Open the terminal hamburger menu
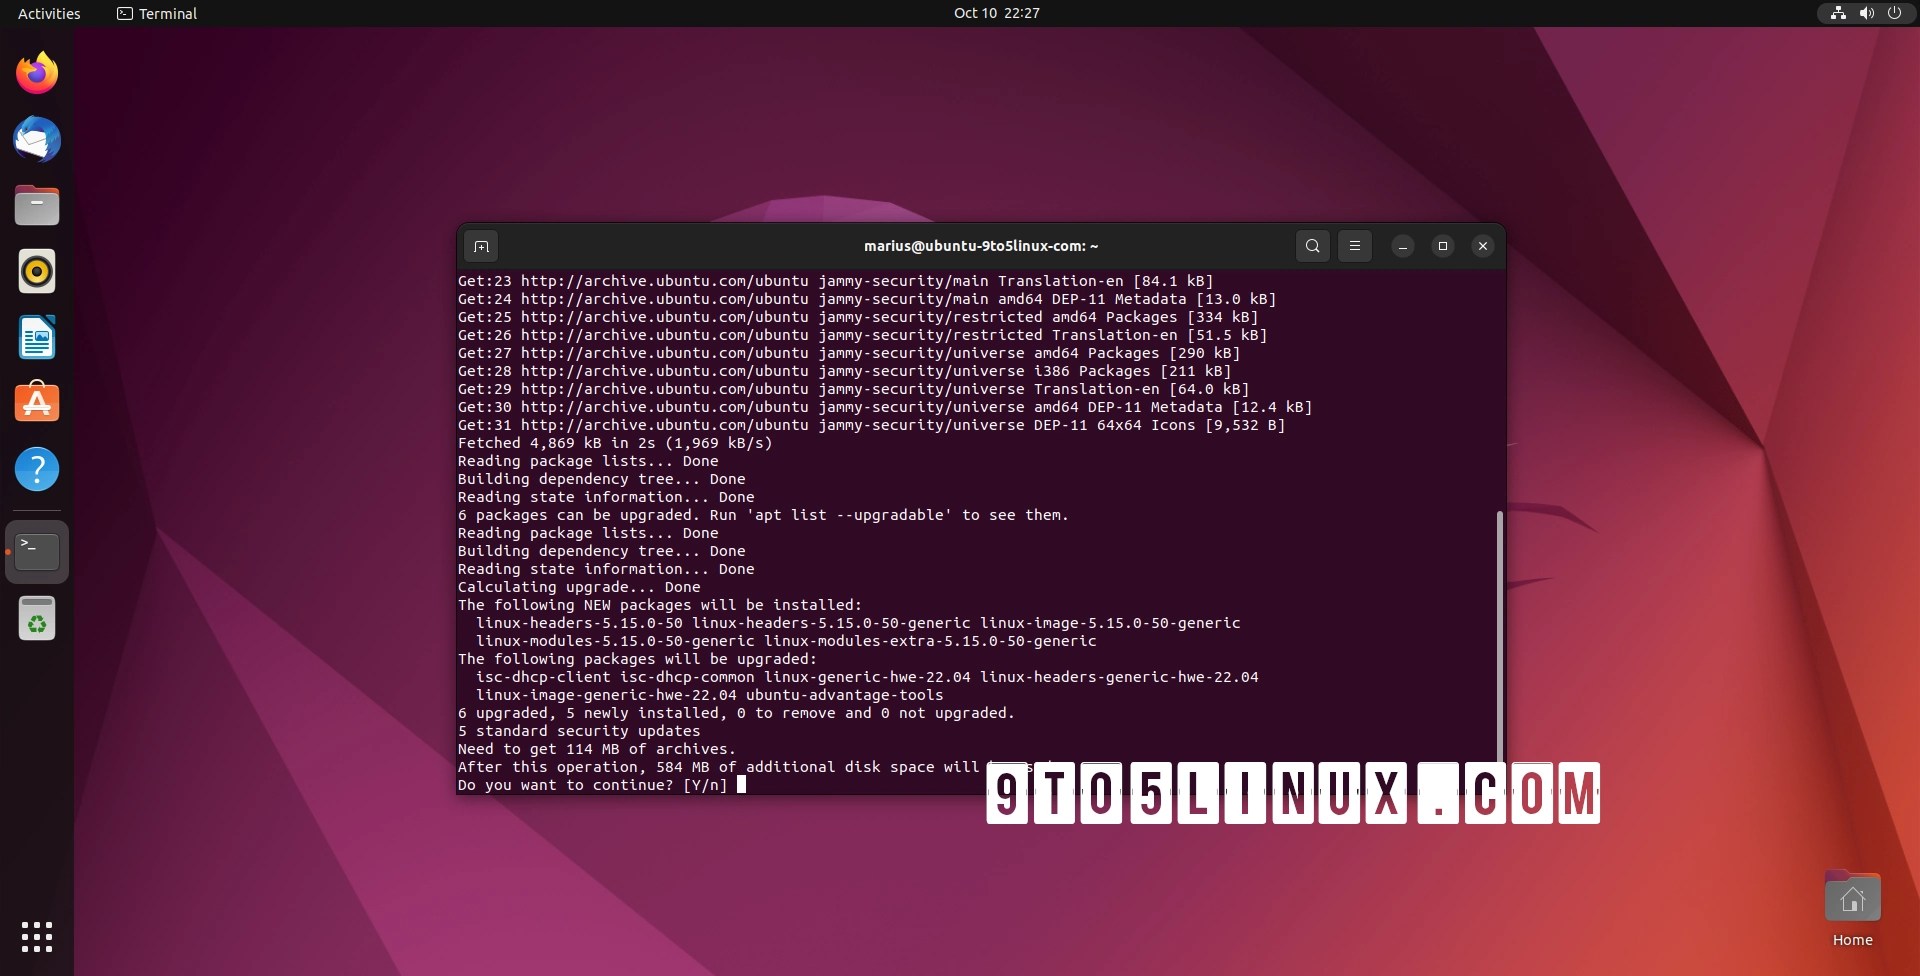The image size is (1920, 976). (x=1355, y=245)
